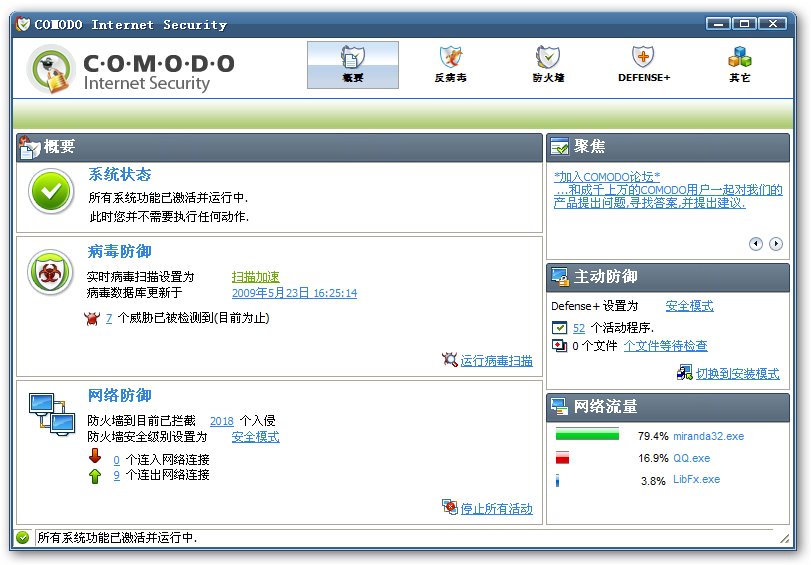
Task: Show the next news item in 聚焦
Action: 776,244
